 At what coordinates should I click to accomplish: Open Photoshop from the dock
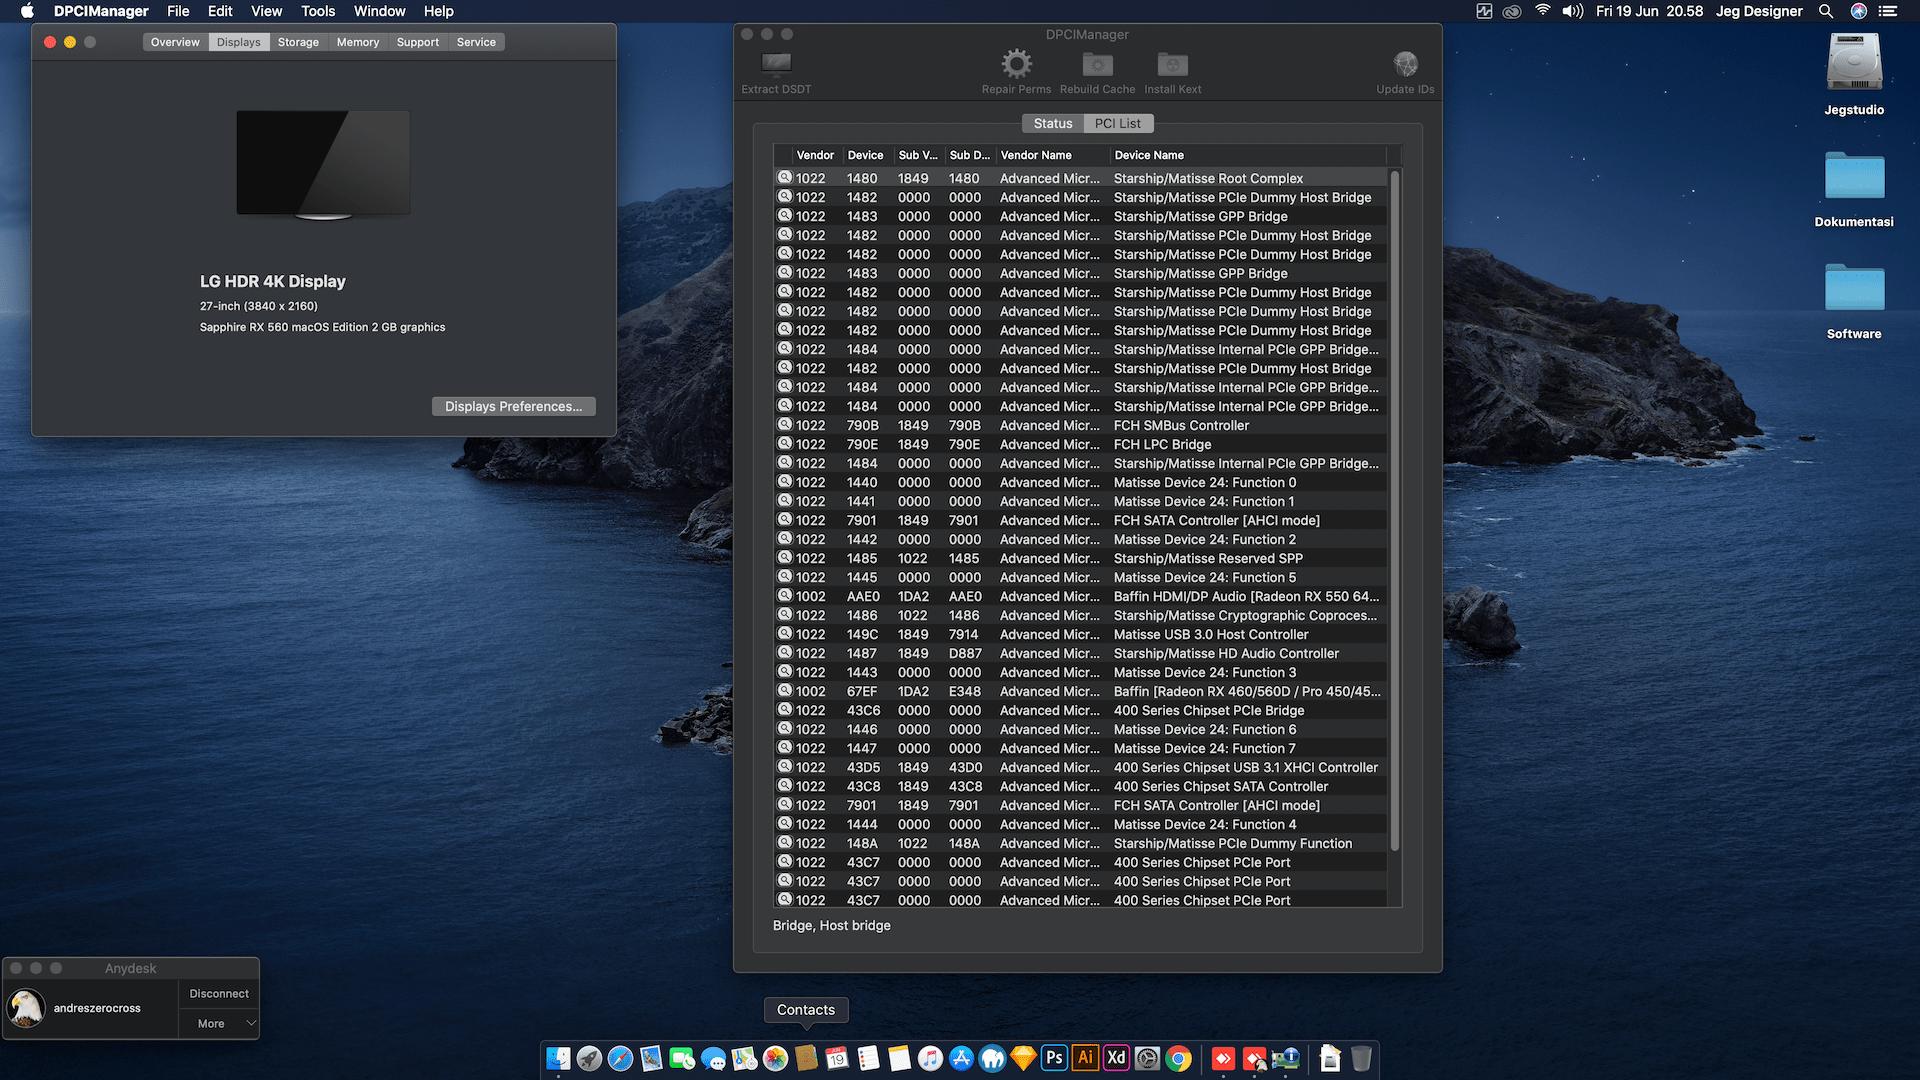[x=1054, y=1058]
